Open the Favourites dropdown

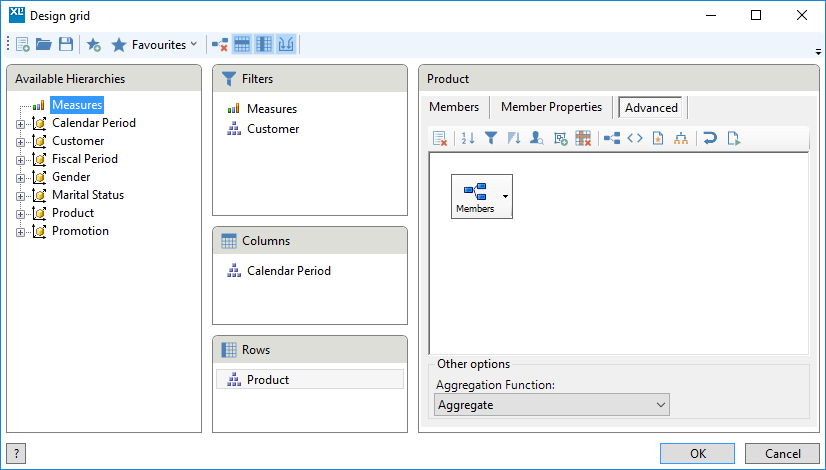click(154, 45)
